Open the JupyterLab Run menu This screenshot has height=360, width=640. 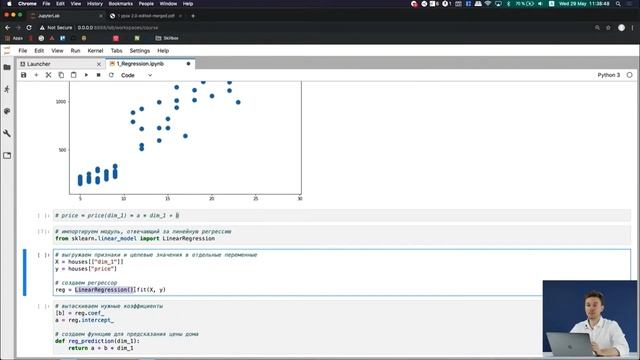(75, 51)
